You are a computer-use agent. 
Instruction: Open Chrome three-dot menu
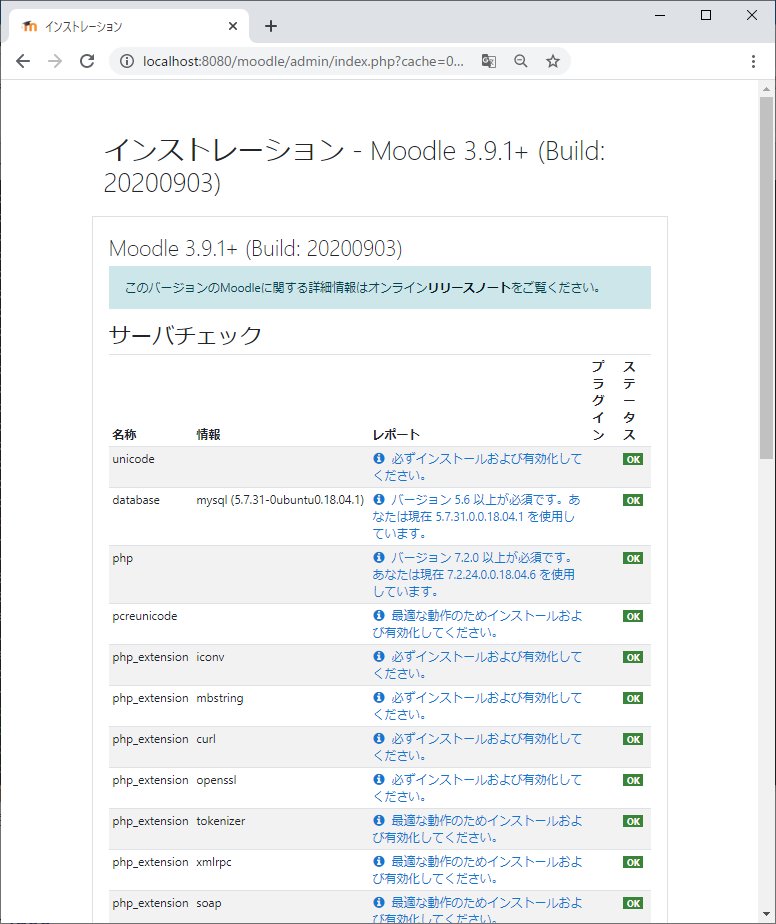[x=753, y=61]
